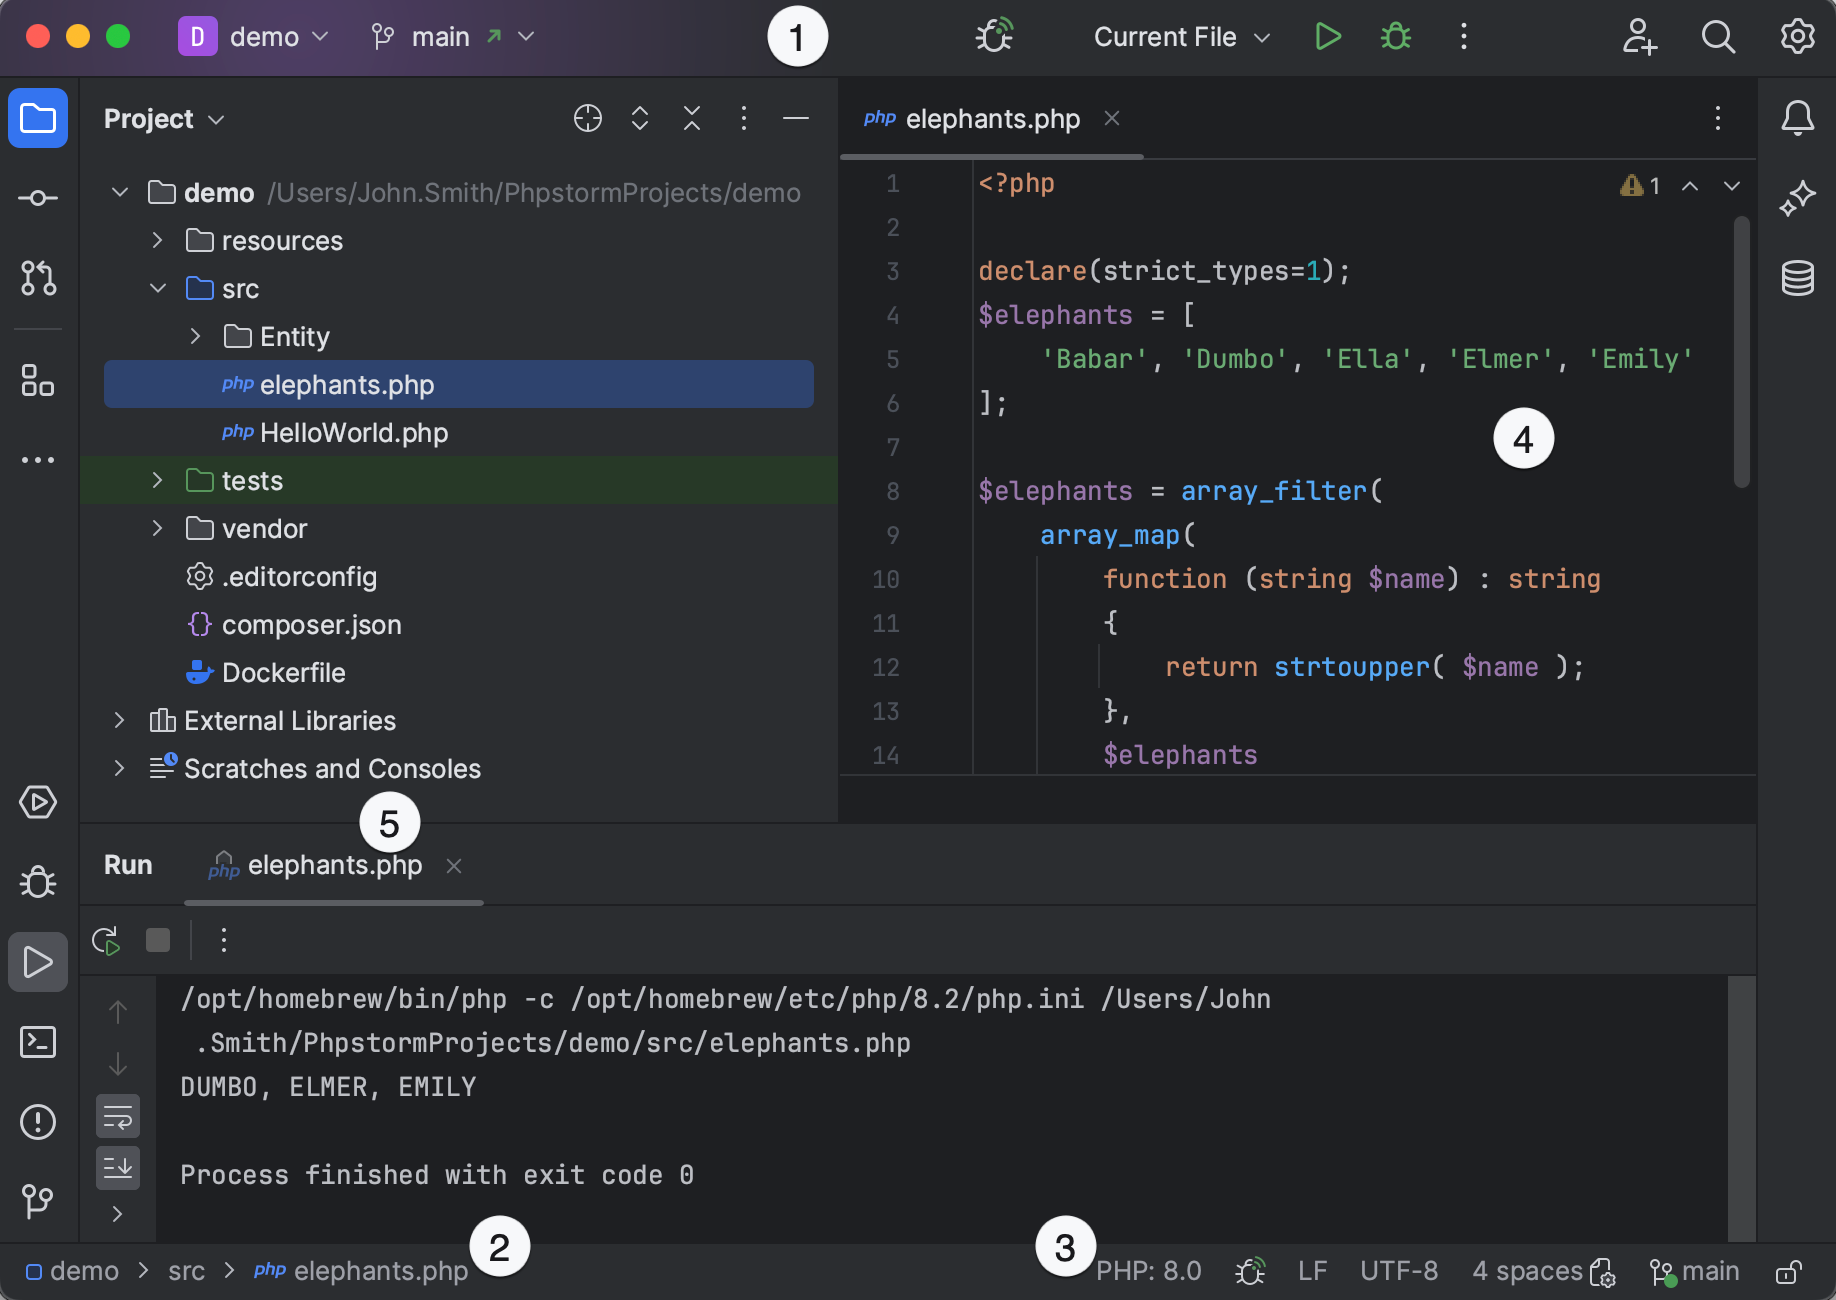Click PHP: 8.0 in the status bar
The width and height of the screenshot is (1836, 1300).
[1150, 1271]
